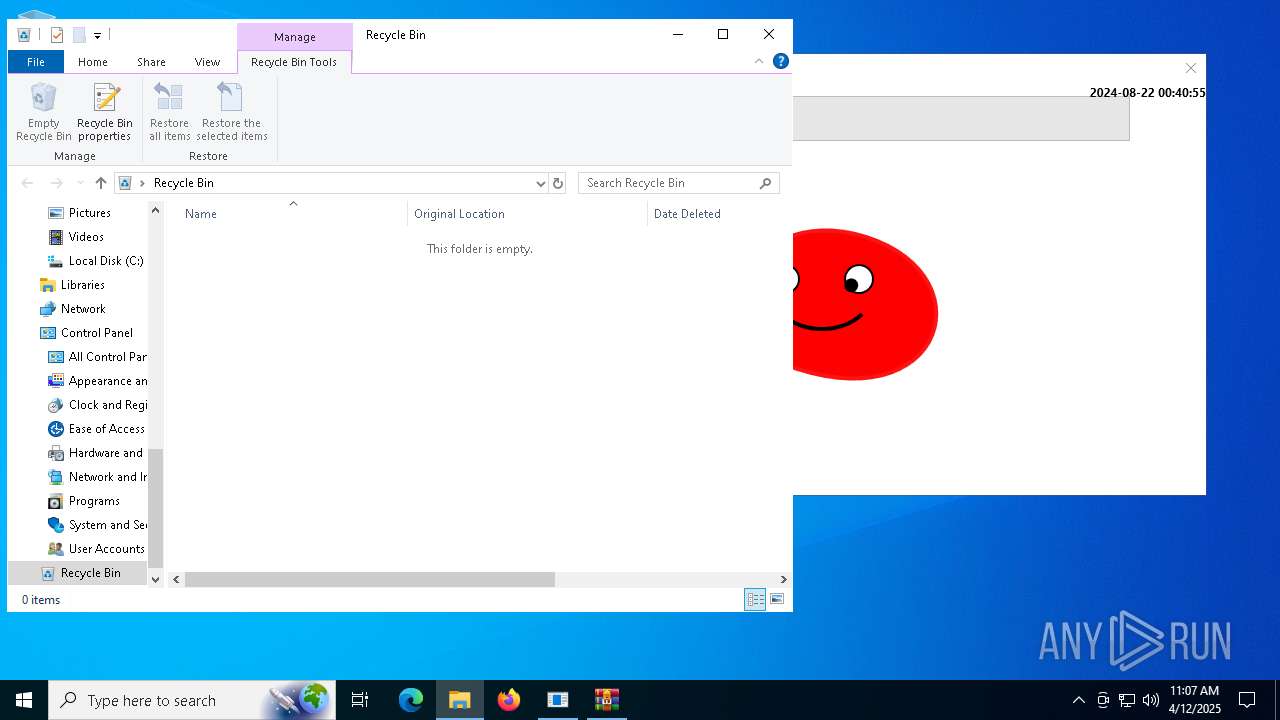The width and height of the screenshot is (1280, 720).
Task: Click the Forward navigation arrow
Action: 57,183
